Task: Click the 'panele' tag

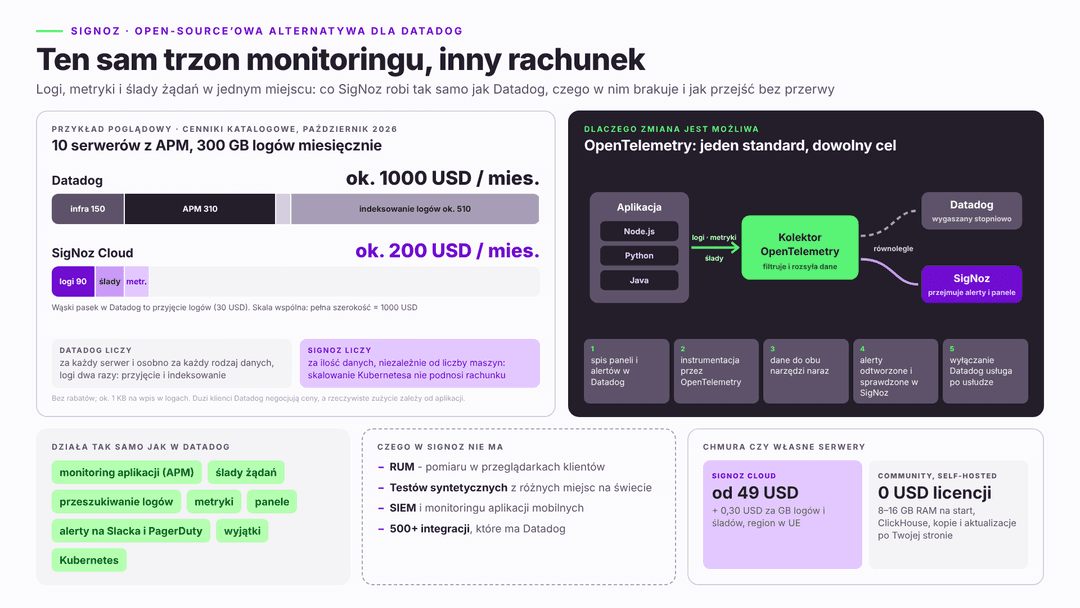Action: (x=272, y=502)
